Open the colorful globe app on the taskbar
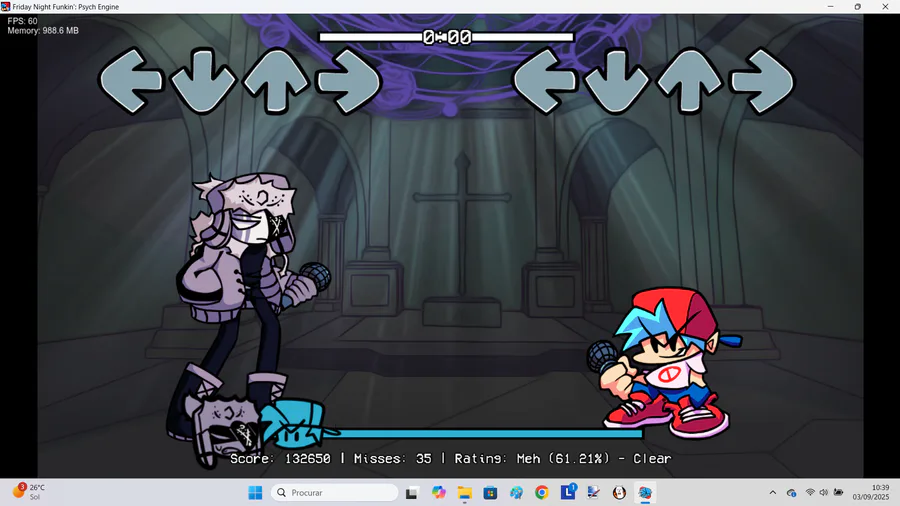Screen dimensions: 900x506 516,492
